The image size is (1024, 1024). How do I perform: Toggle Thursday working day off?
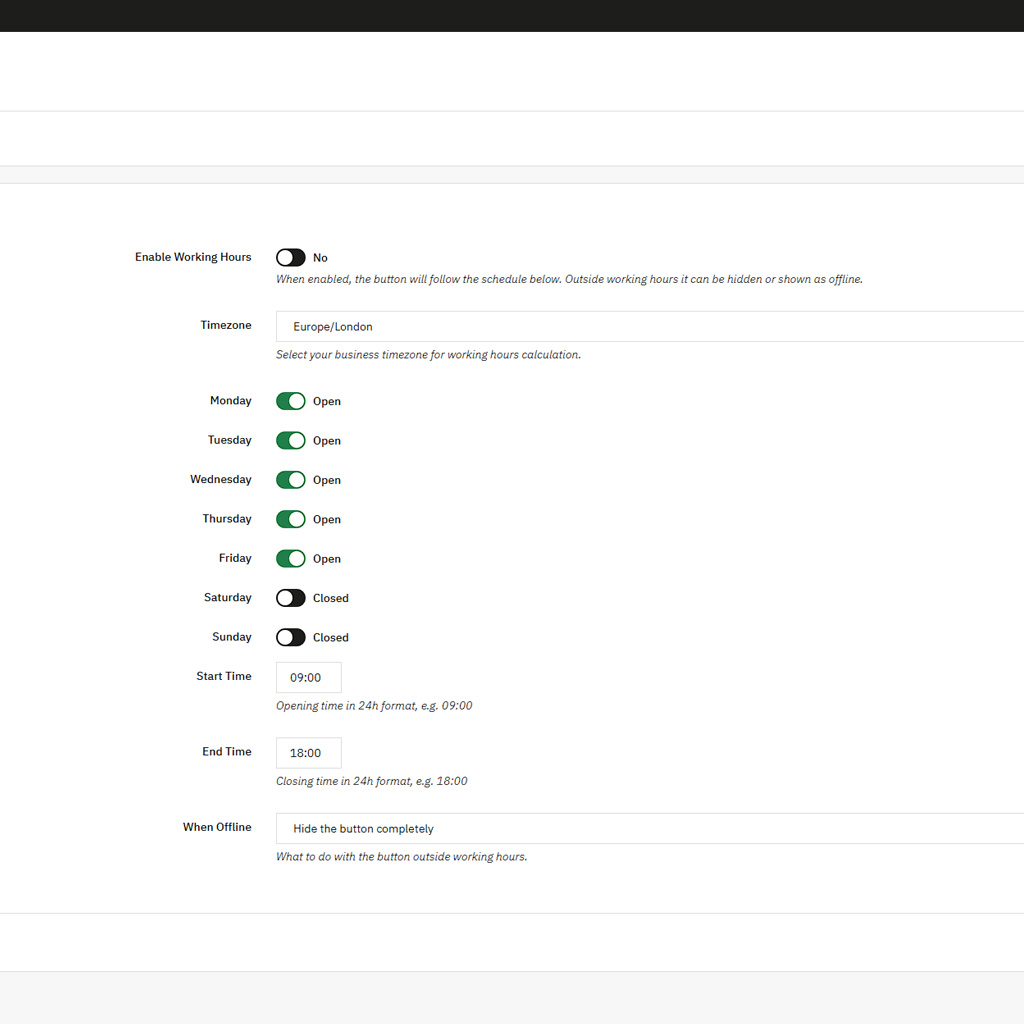pos(290,519)
